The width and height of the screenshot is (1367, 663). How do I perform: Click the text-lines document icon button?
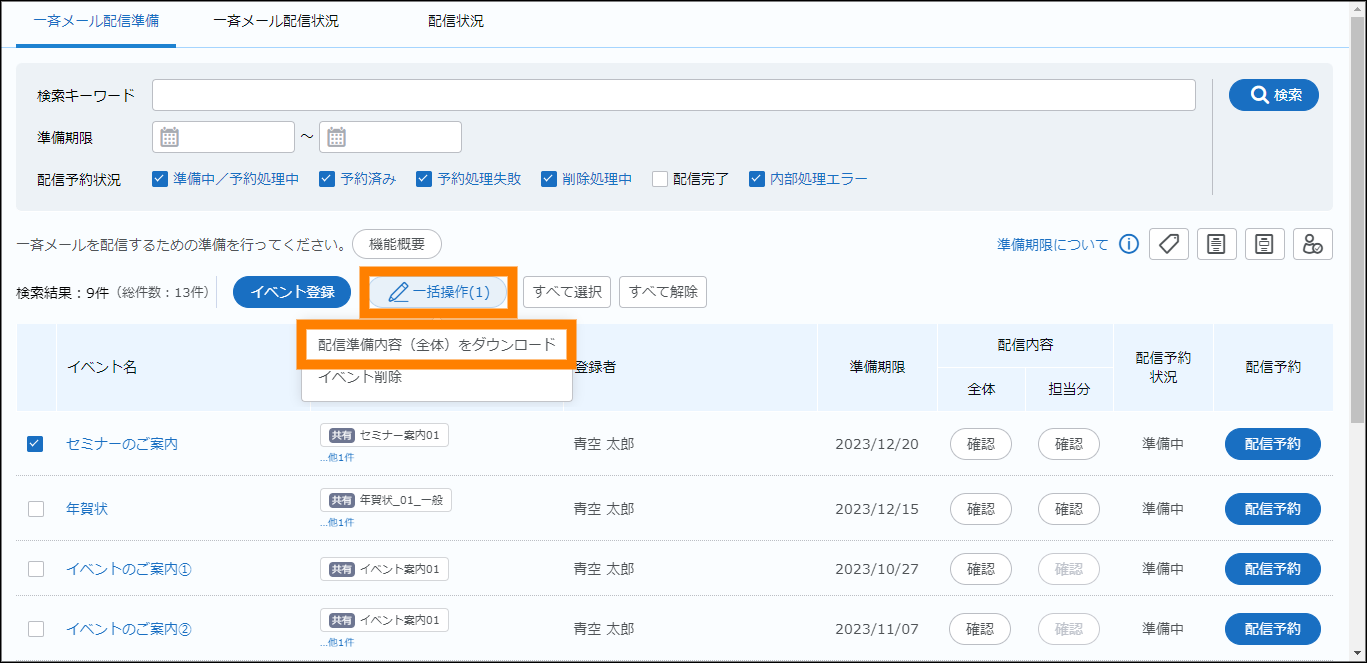tap(1216, 244)
